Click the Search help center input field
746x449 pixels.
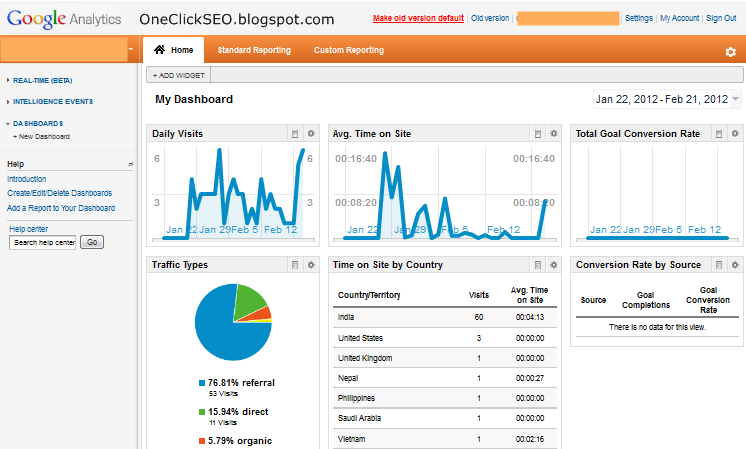(x=42, y=243)
